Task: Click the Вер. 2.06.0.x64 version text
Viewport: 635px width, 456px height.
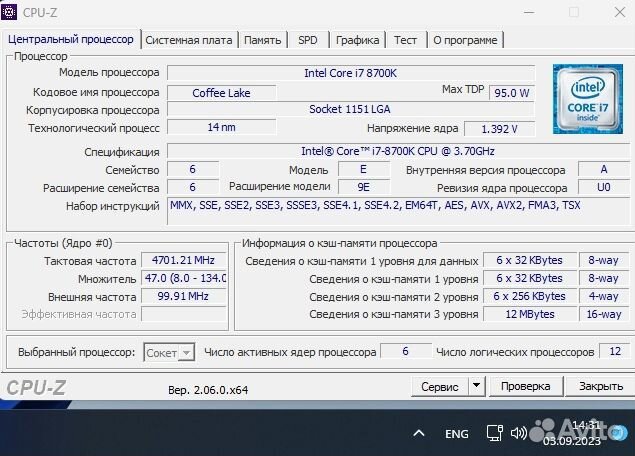Action: coord(208,390)
